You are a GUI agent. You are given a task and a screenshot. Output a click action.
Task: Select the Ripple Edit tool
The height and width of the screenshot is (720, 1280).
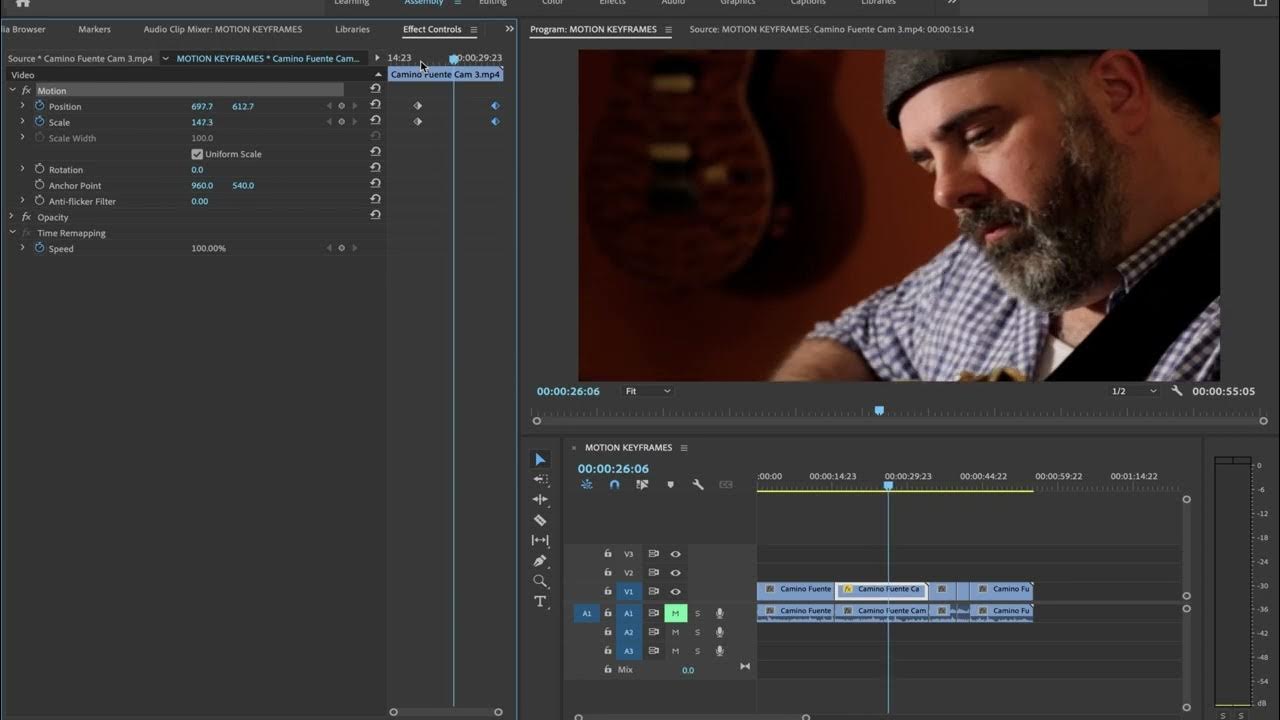(x=540, y=499)
